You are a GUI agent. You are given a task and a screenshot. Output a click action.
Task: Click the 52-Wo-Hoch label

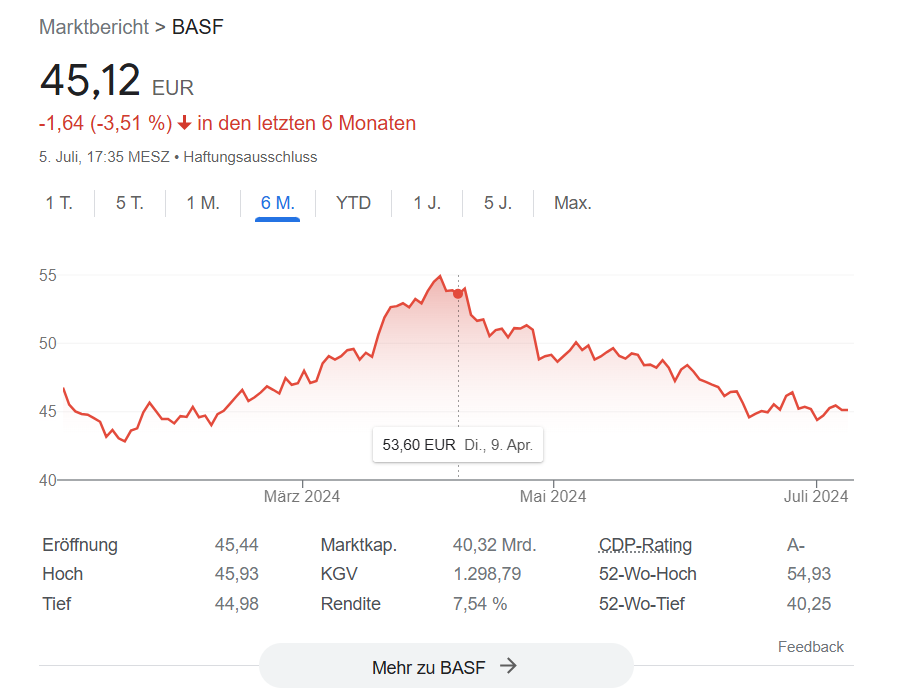point(647,574)
